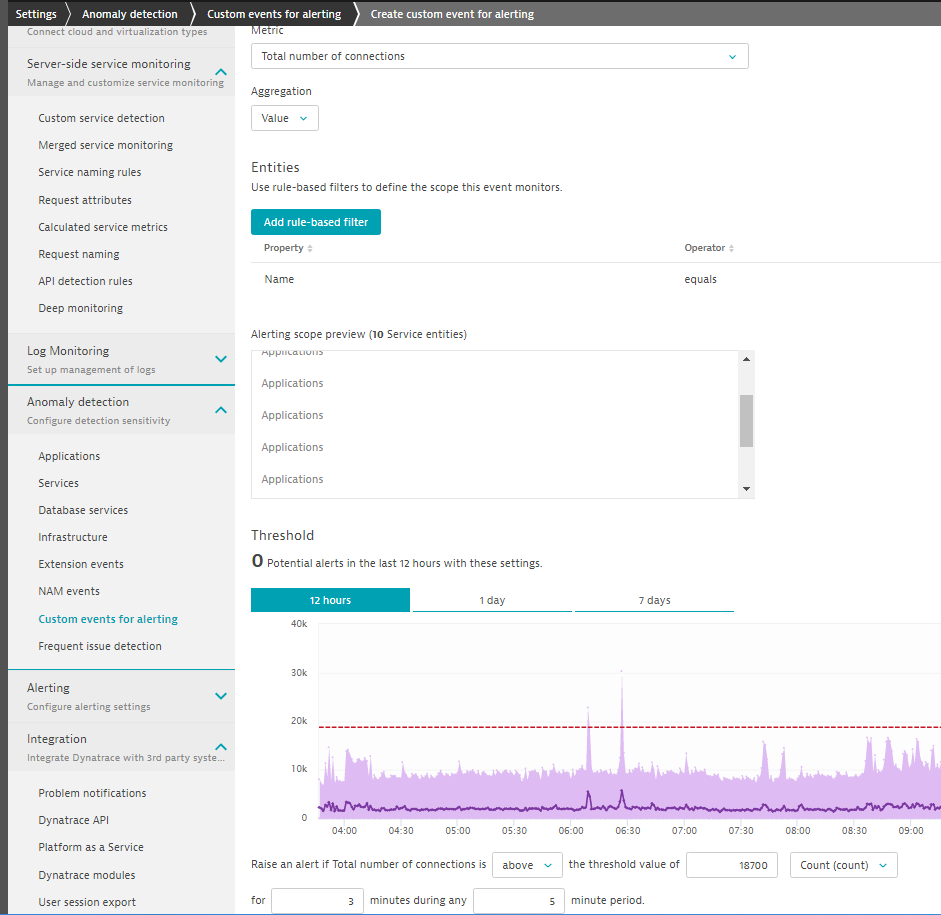Open the Metric dropdown

point(499,57)
